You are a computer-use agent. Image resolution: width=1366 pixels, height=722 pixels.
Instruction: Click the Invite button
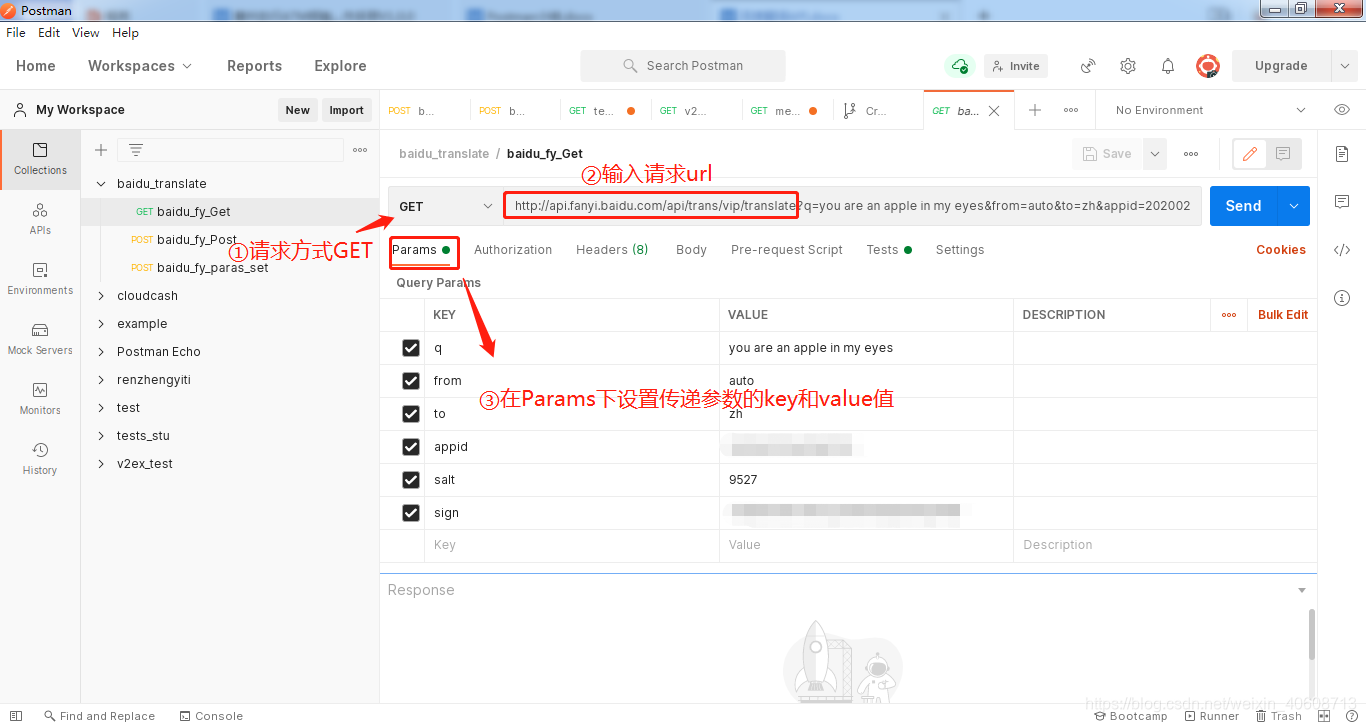pyautogui.click(x=1016, y=66)
